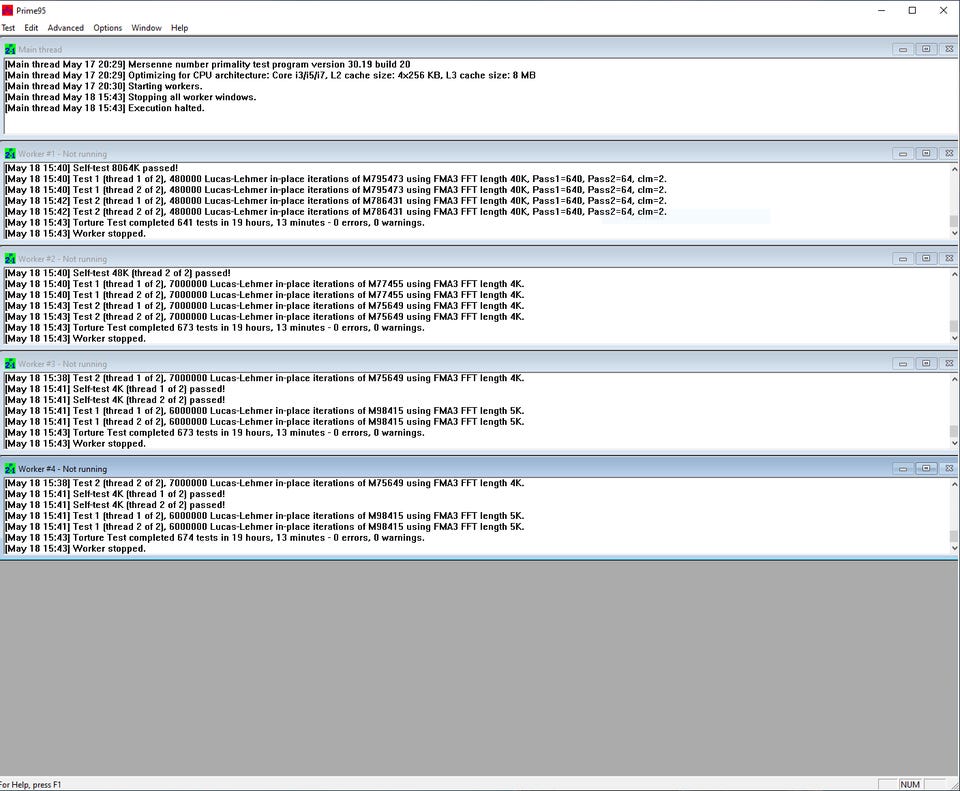
Task: Click Worker #1 scrollbar down arrow
Action: (953, 233)
